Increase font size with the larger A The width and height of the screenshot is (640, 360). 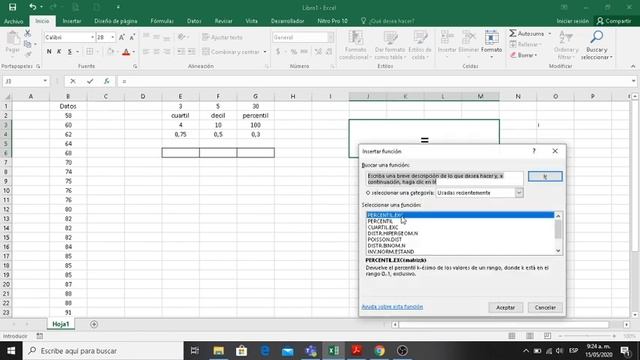click(x=122, y=37)
